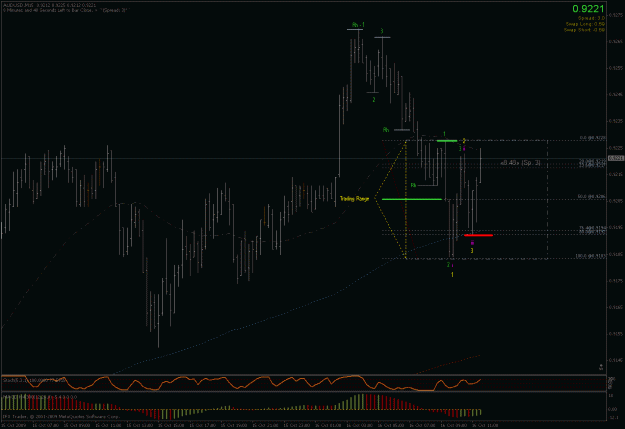Select the long green horizontal line
Screen dimensions: 625x429
pyautogui.click(x=412, y=199)
